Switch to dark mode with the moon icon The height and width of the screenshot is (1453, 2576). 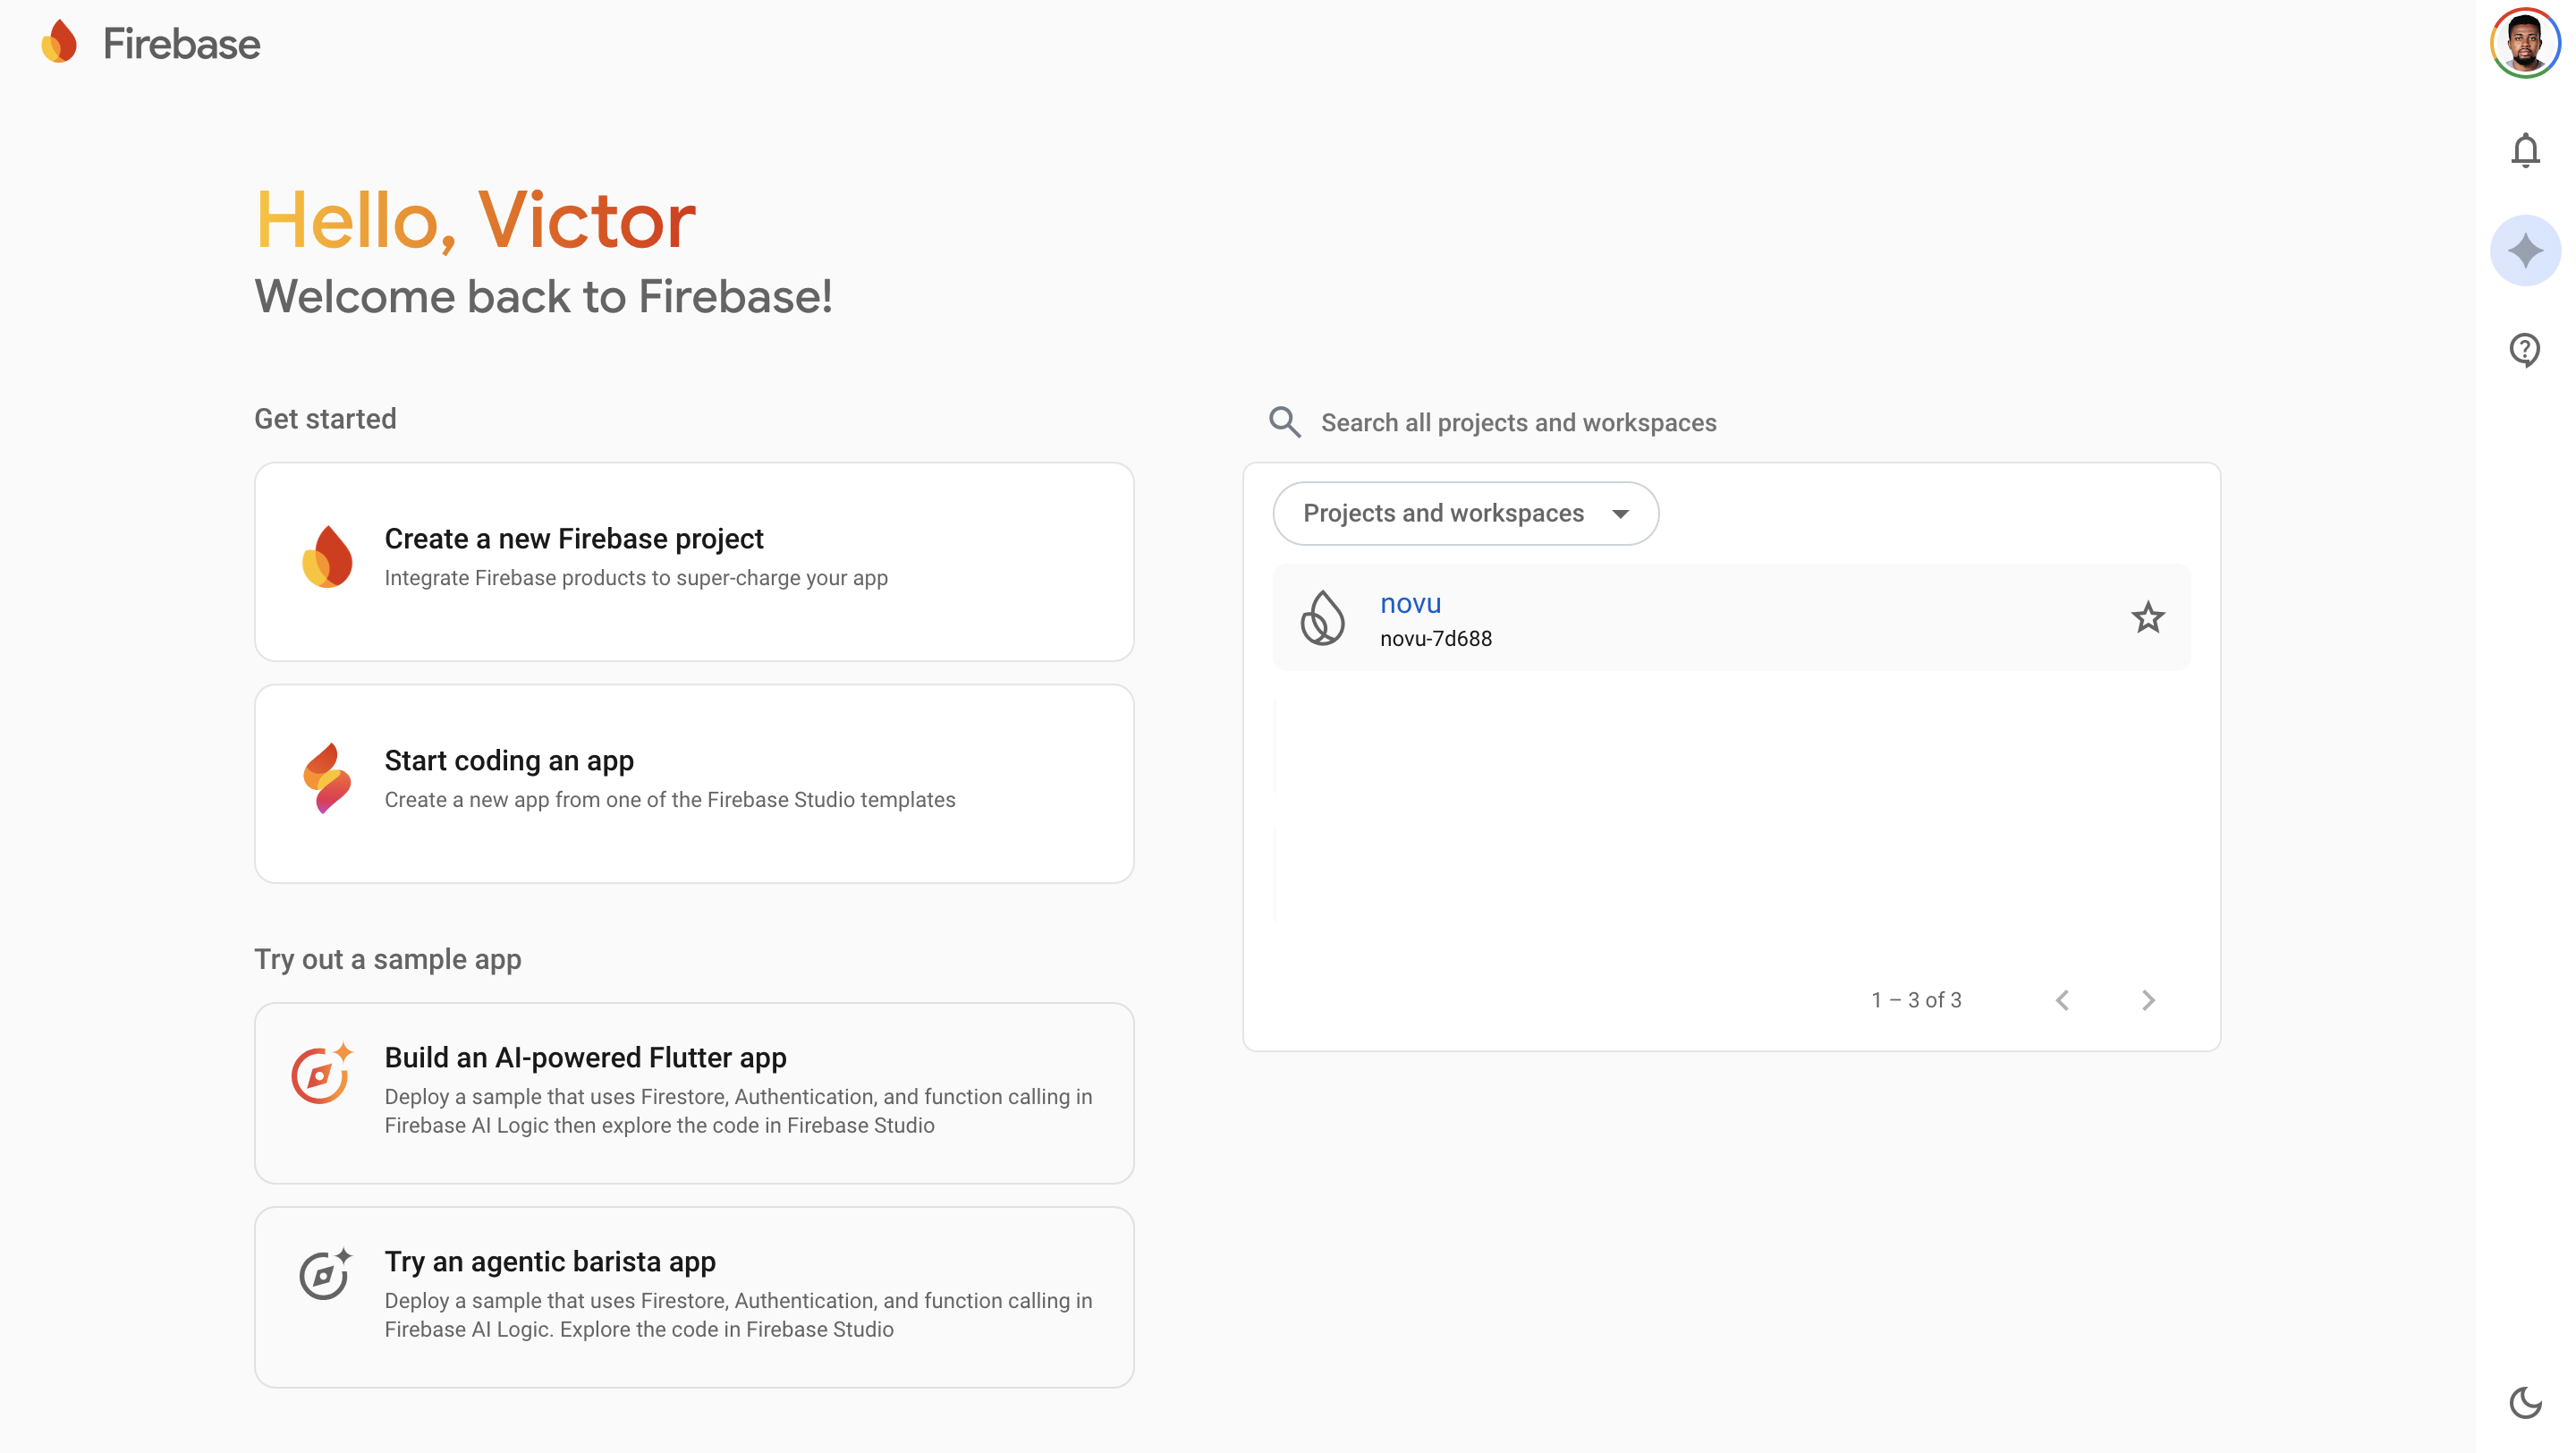click(2528, 1404)
